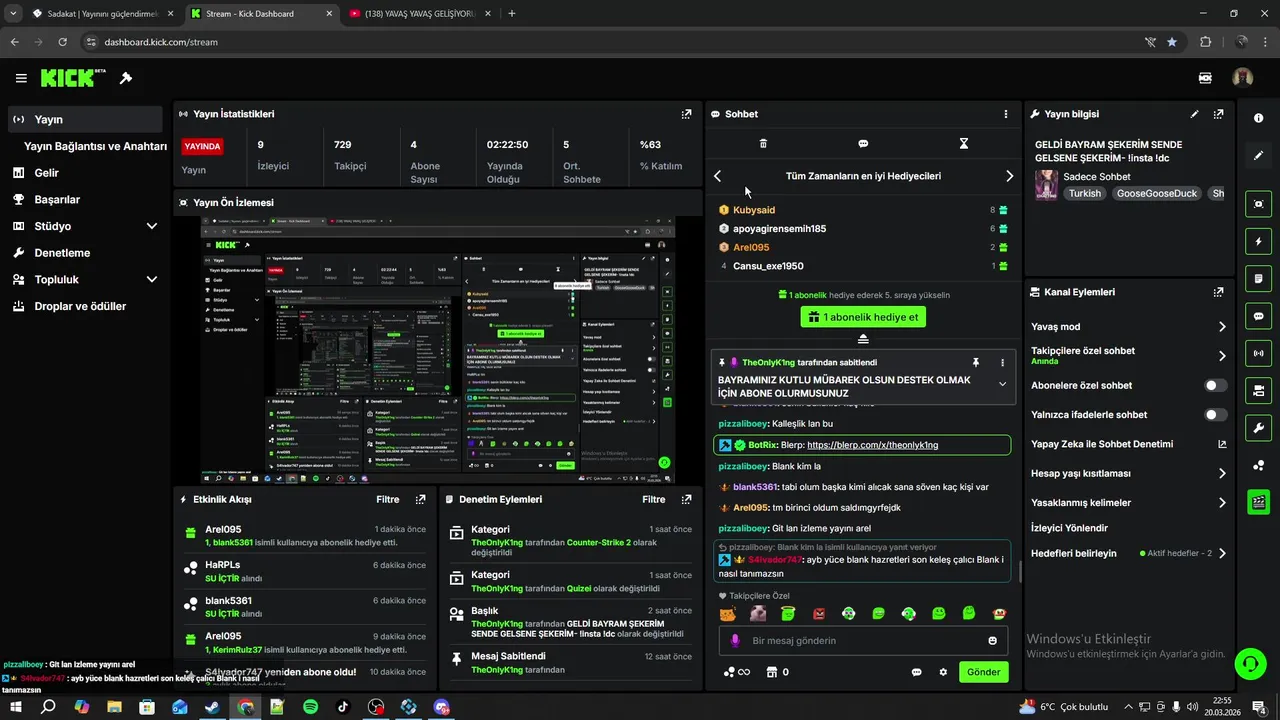This screenshot has width=1280, height=720.
Task: Open Yayın in the left sidebar
Action: (85, 119)
